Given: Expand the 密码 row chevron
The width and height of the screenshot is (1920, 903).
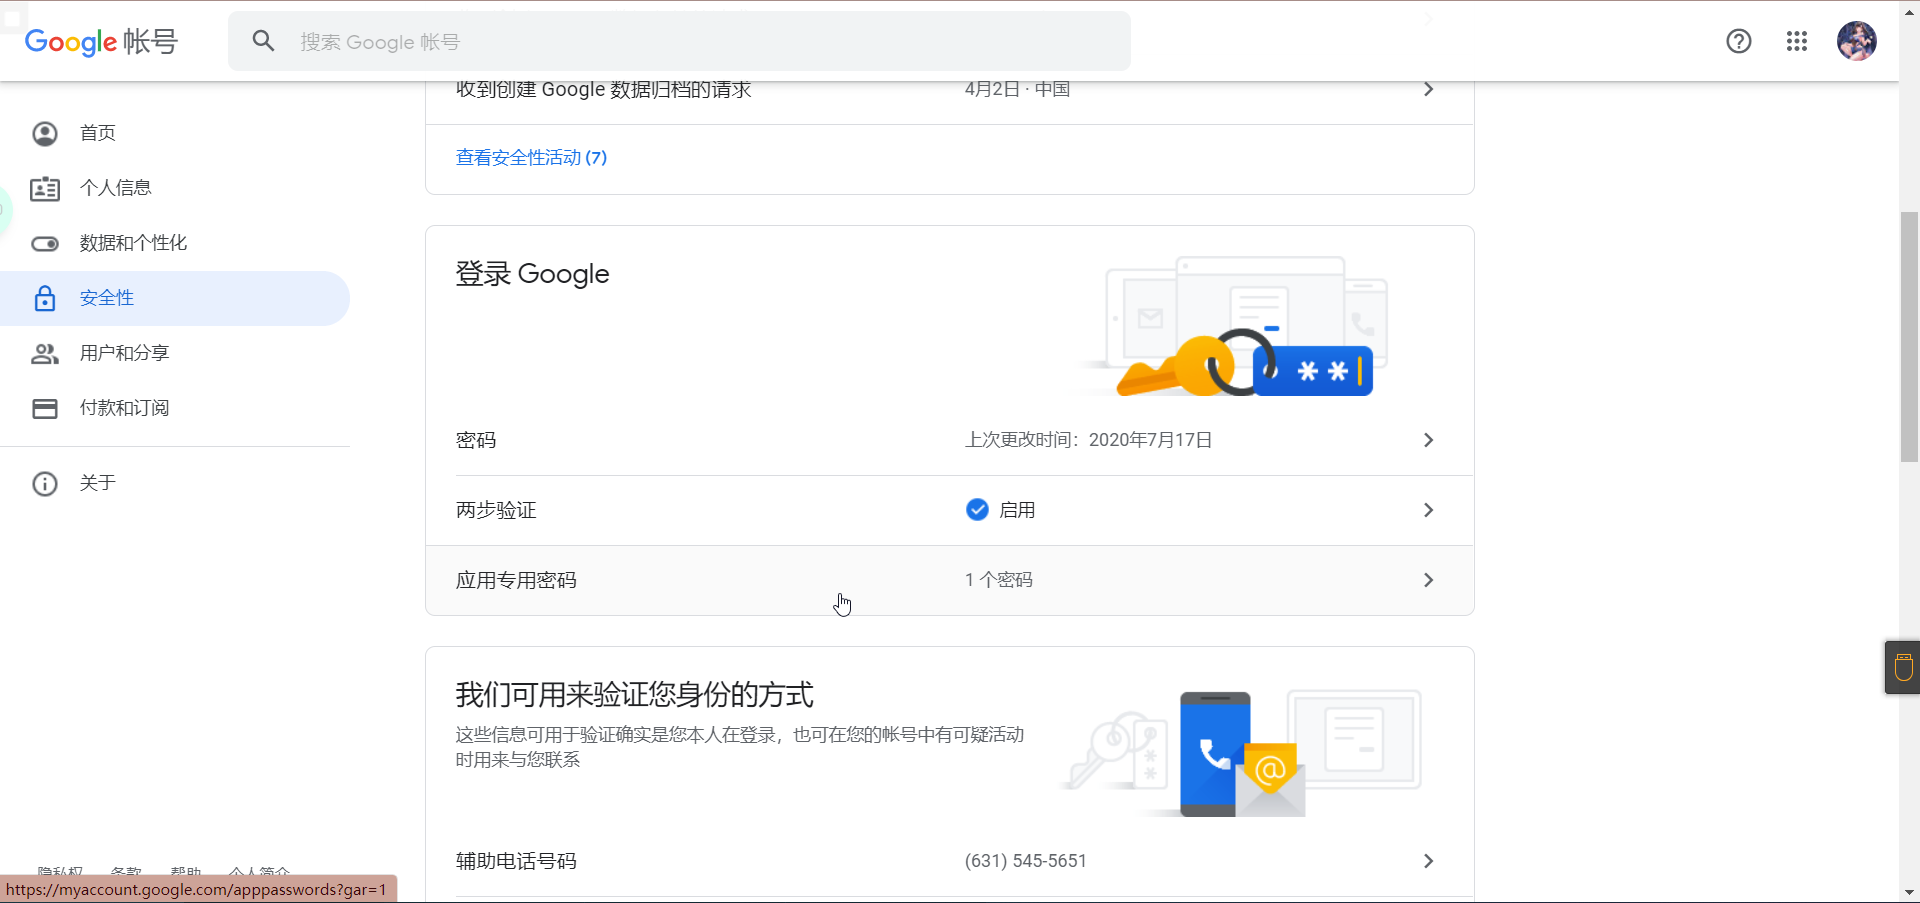Looking at the screenshot, I should pos(1428,440).
